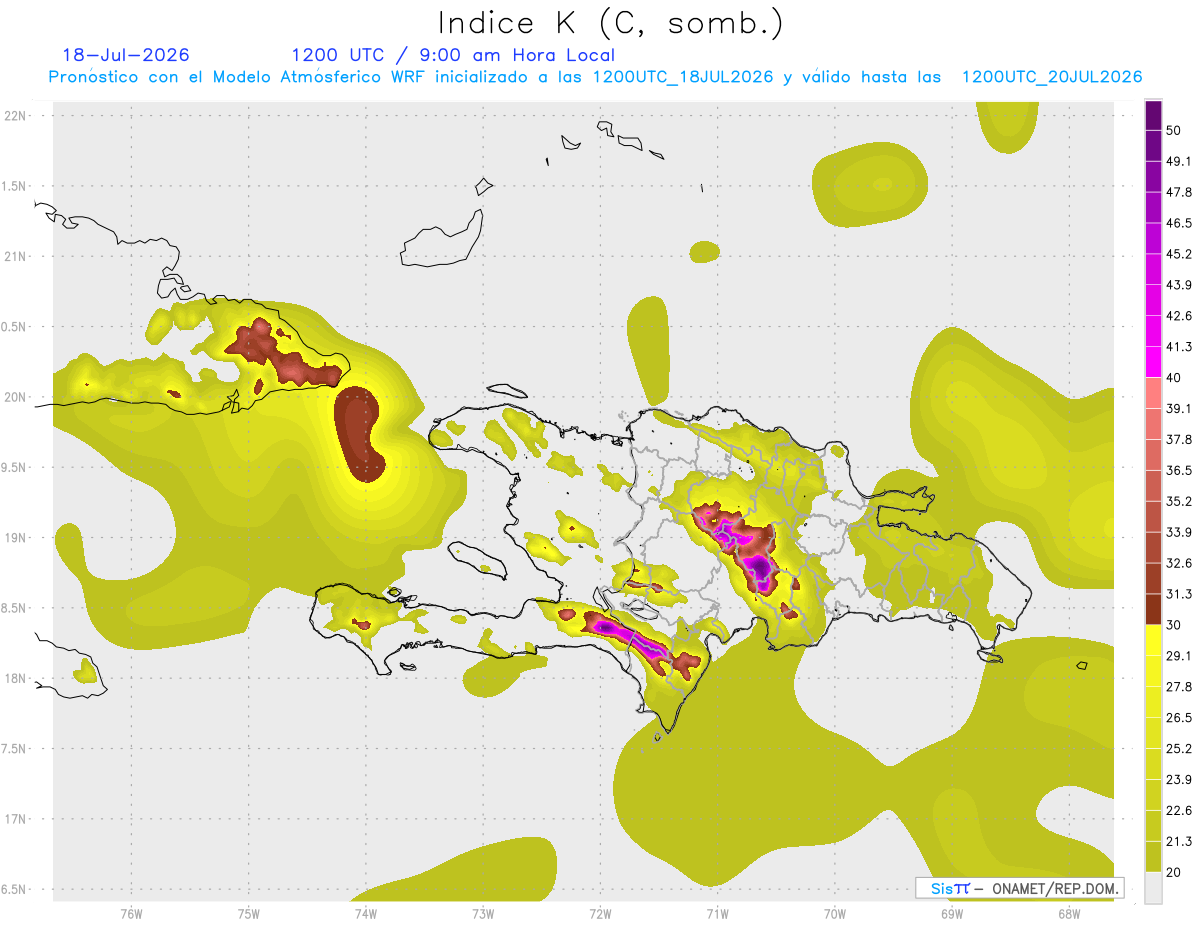Select the '45.2' color scale value
This screenshot has height=927, width=1200.
click(1178, 254)
